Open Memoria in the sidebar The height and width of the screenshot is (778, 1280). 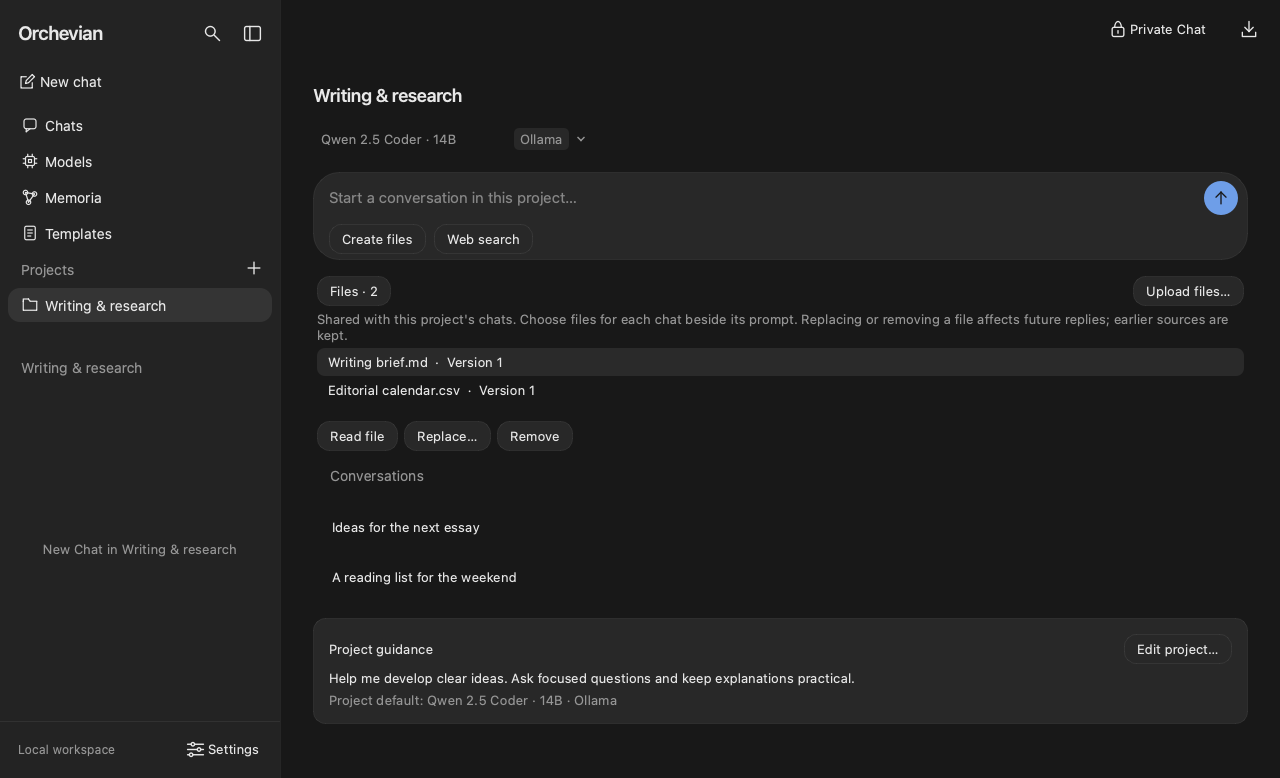click(140, 197)
